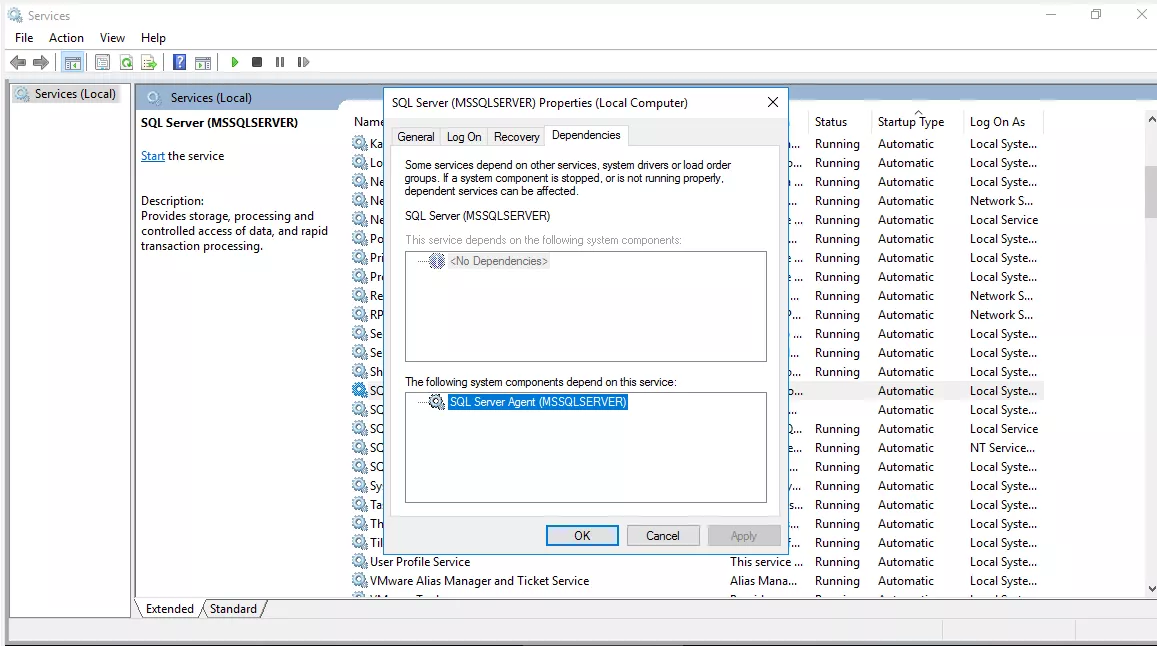Click gear icon of the 'Sh' service row
Viewport: 1157px width, 646px height.
pyautogui.click(x=359, y=371)
